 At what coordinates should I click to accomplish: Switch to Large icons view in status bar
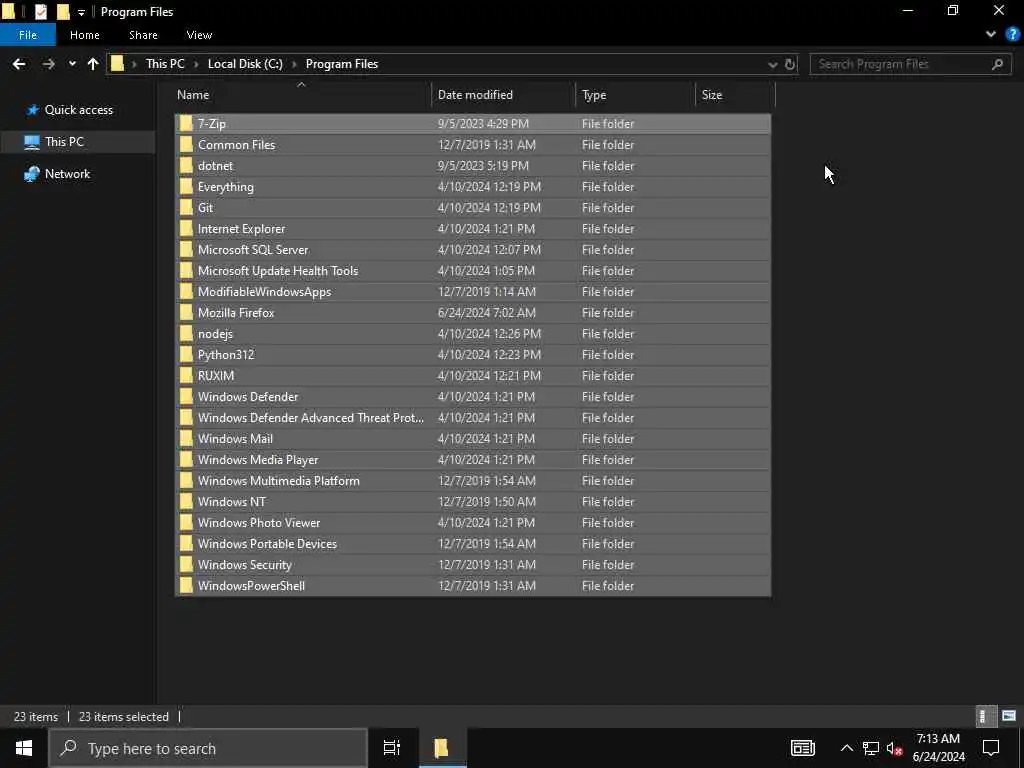pos(1009,716)
